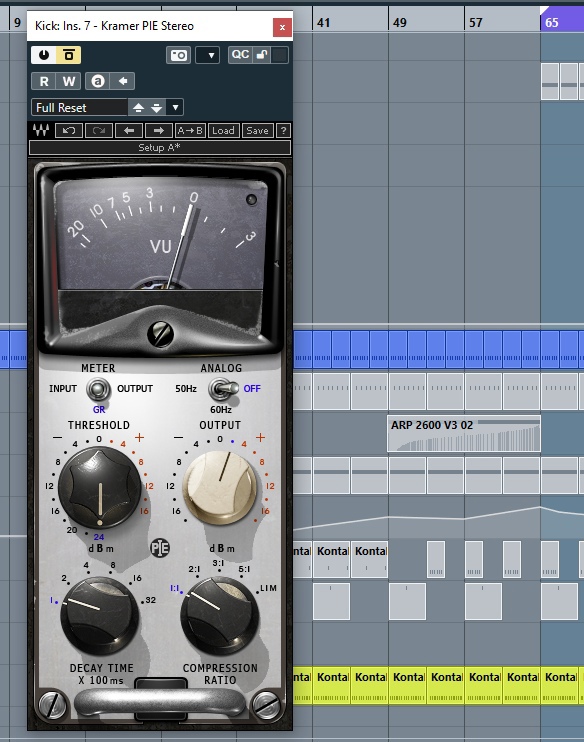Enable Write automation W button
This screenshot has height=742, width=584.
click(x=69, y=81)
